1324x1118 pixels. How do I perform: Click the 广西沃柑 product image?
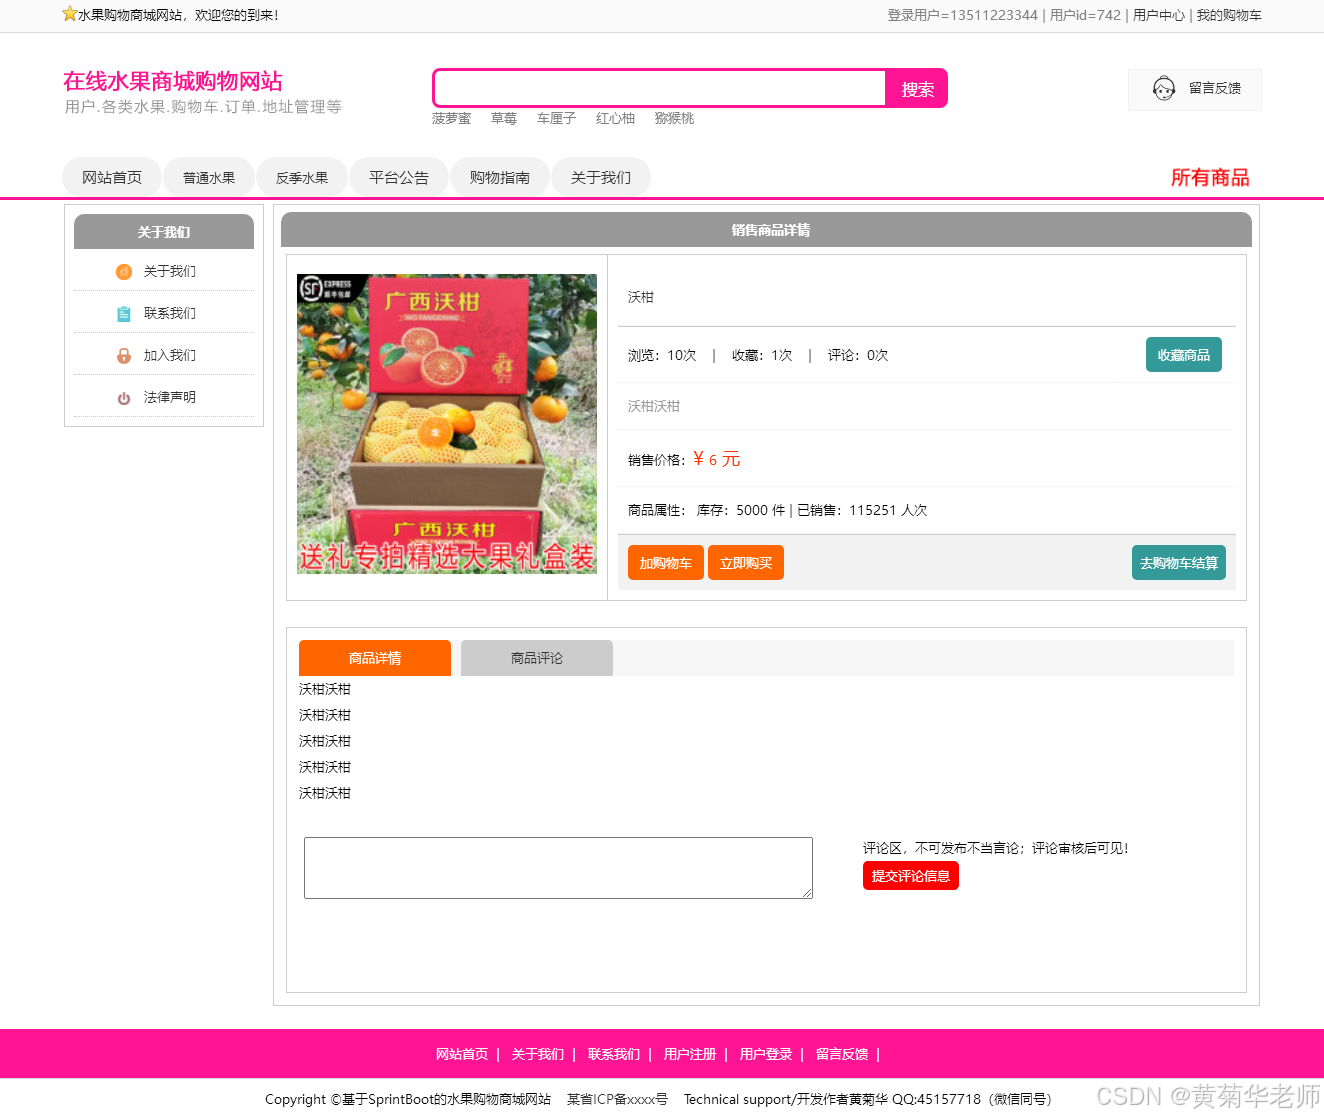(447, 424)
